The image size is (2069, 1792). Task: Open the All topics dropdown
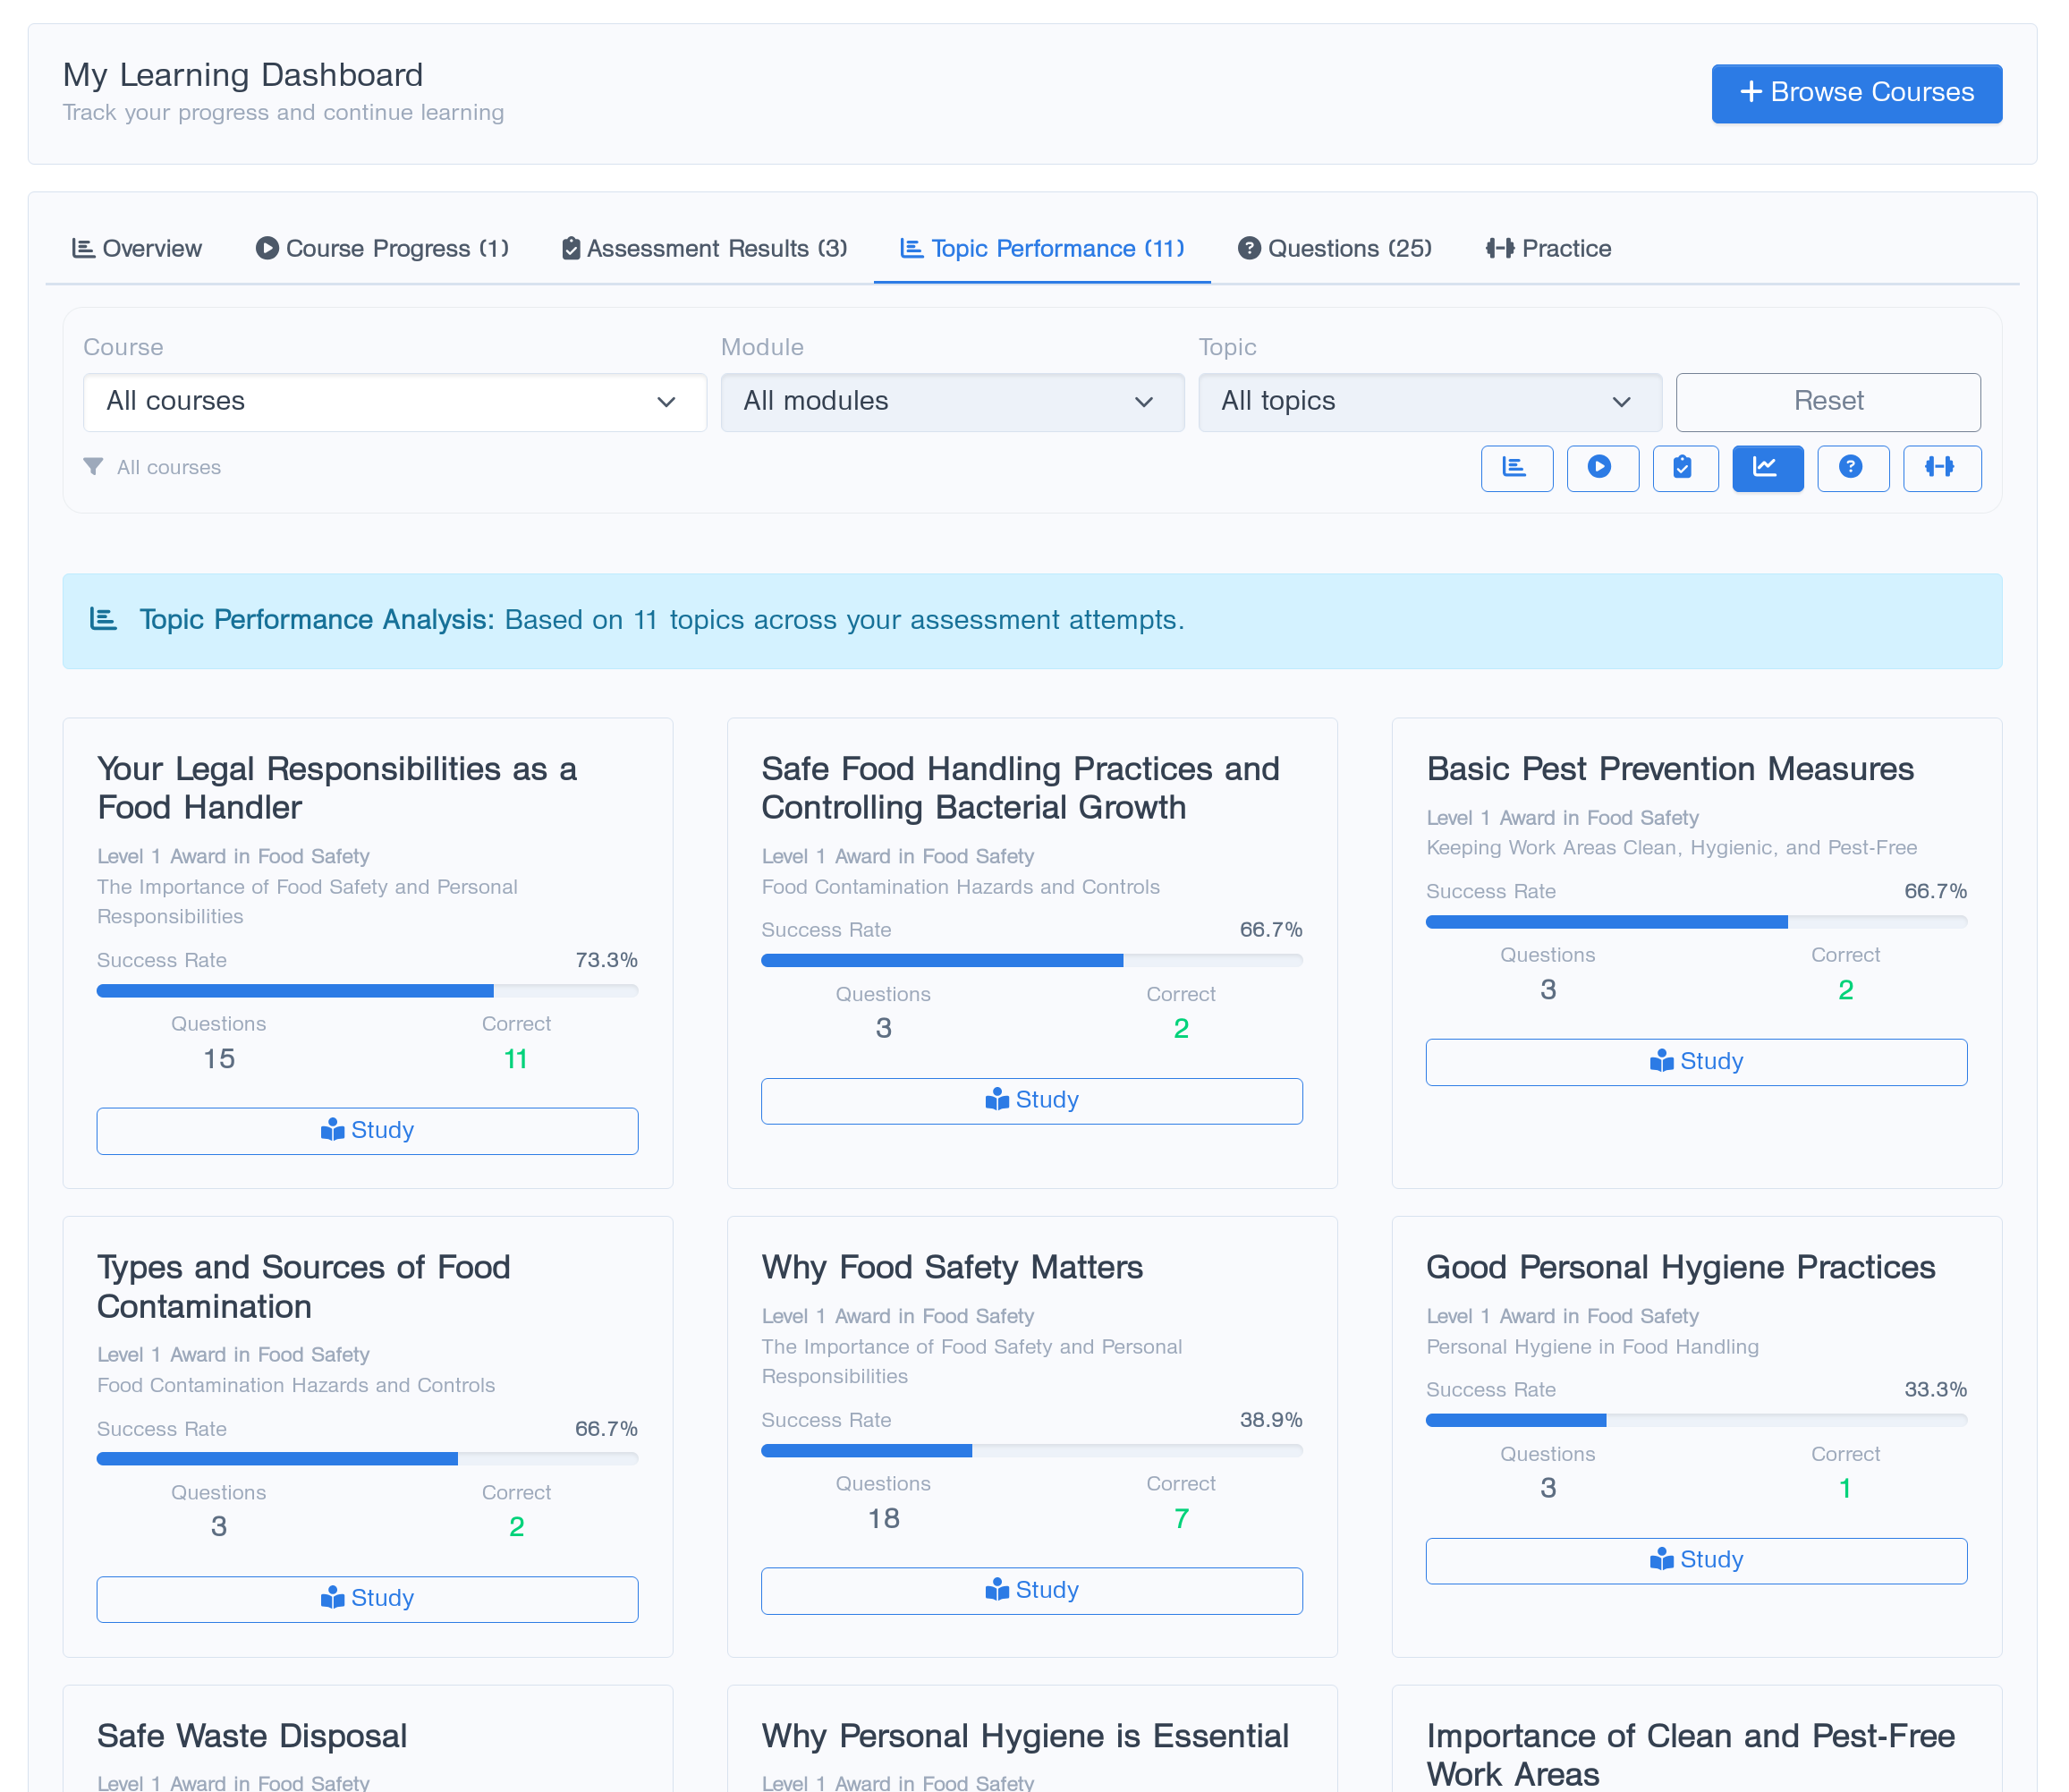[x=1429, y=402]
